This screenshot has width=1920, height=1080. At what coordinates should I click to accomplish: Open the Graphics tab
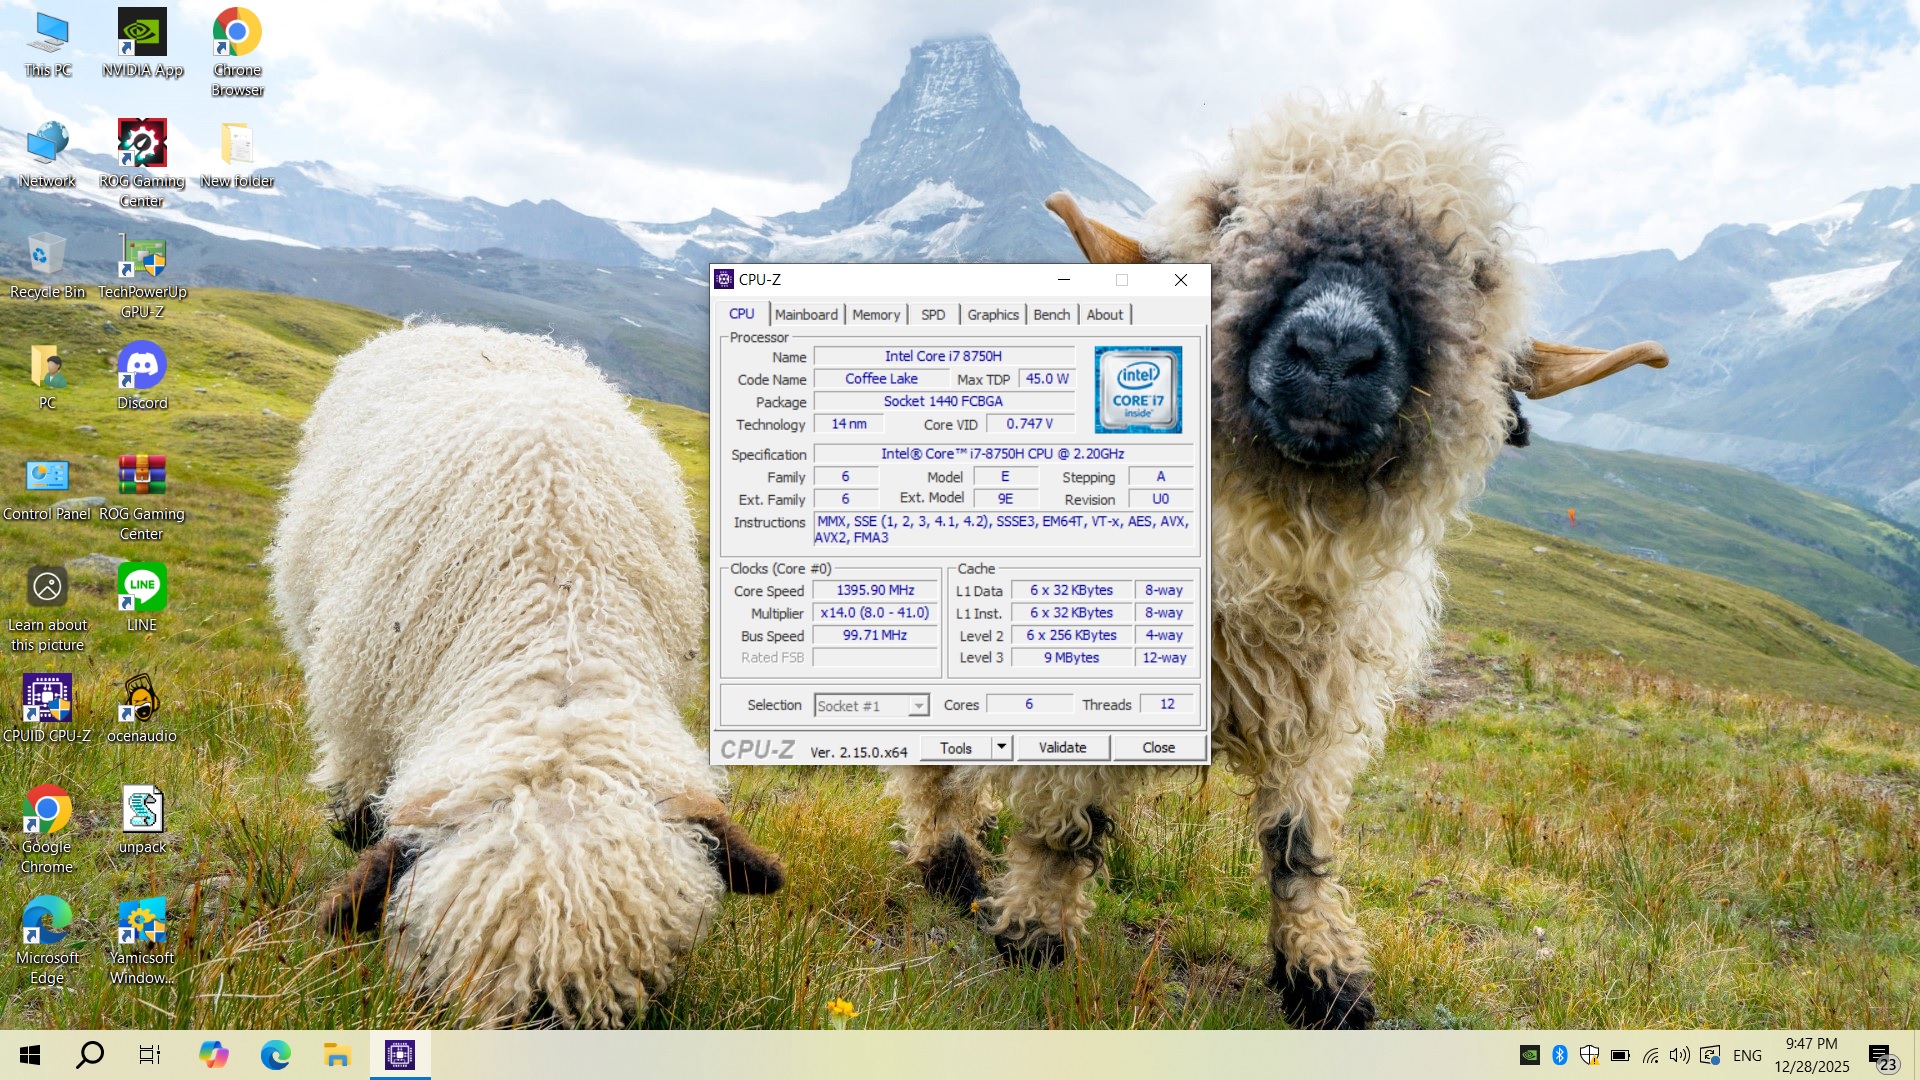[992, 314]
